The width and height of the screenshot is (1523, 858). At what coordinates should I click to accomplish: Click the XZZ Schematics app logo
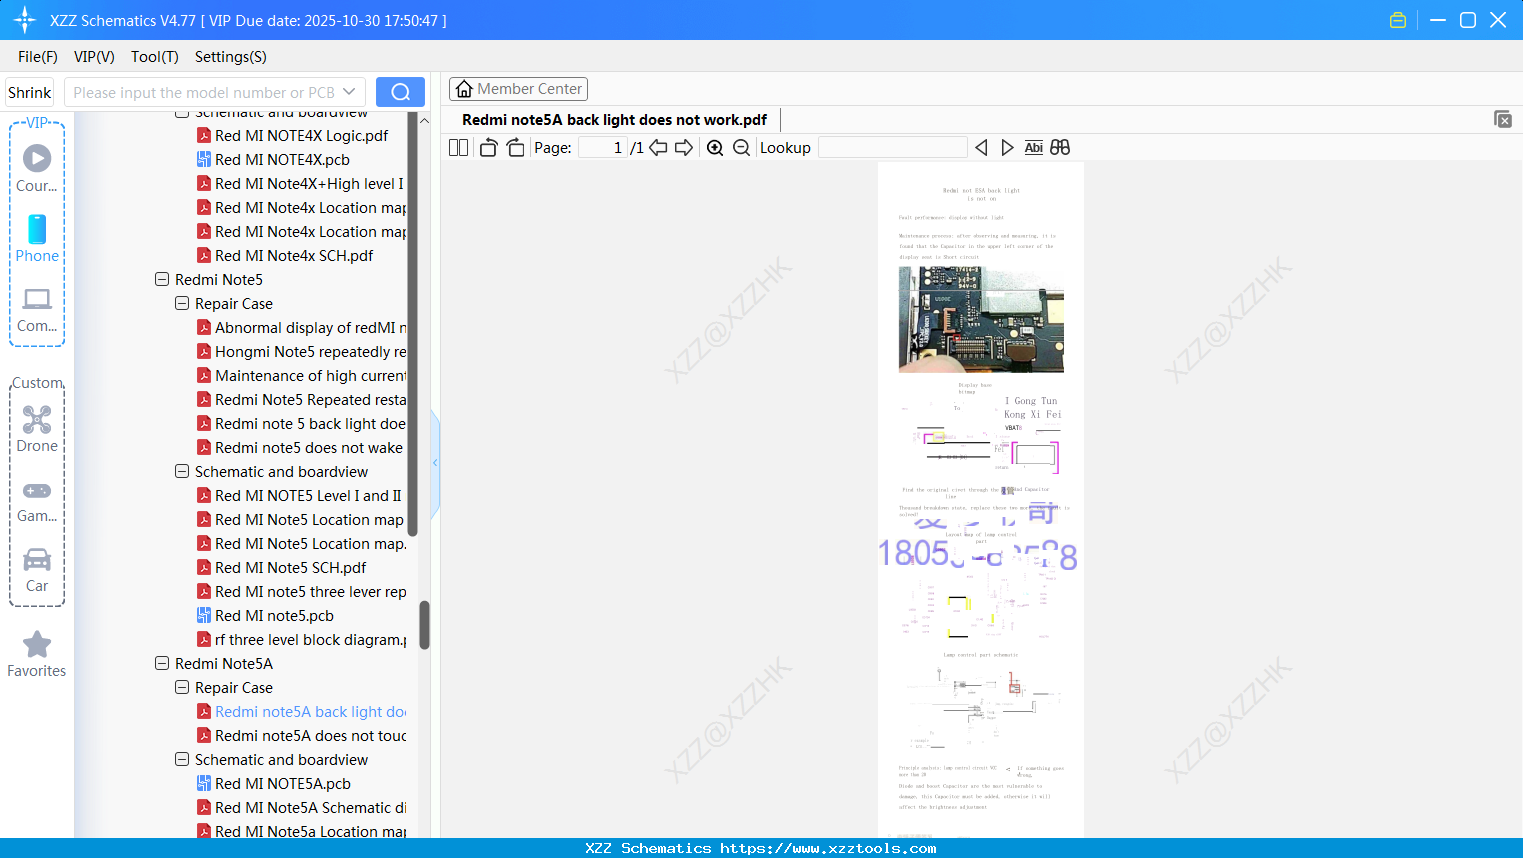pyautogui.click(x=25, y=20)
